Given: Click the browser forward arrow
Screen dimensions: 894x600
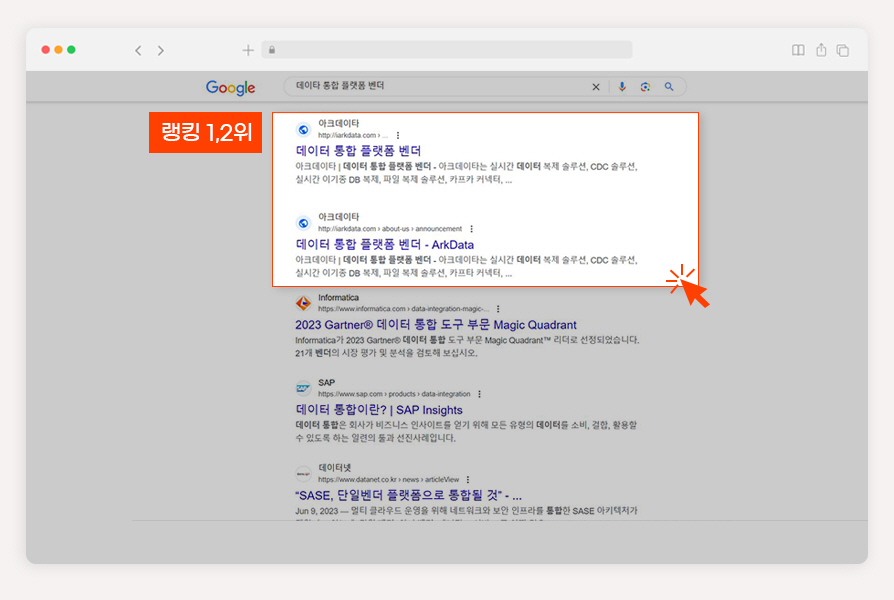Looking at the screenshot, I should tap(161, 51).
